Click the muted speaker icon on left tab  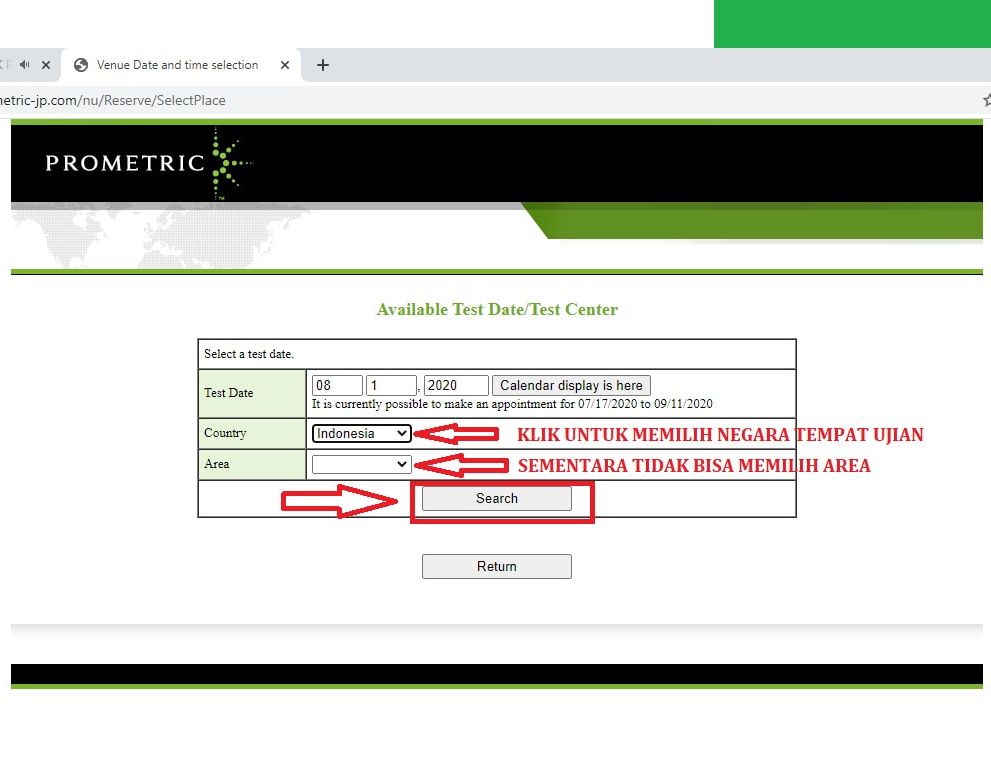[x=25, y=64]
